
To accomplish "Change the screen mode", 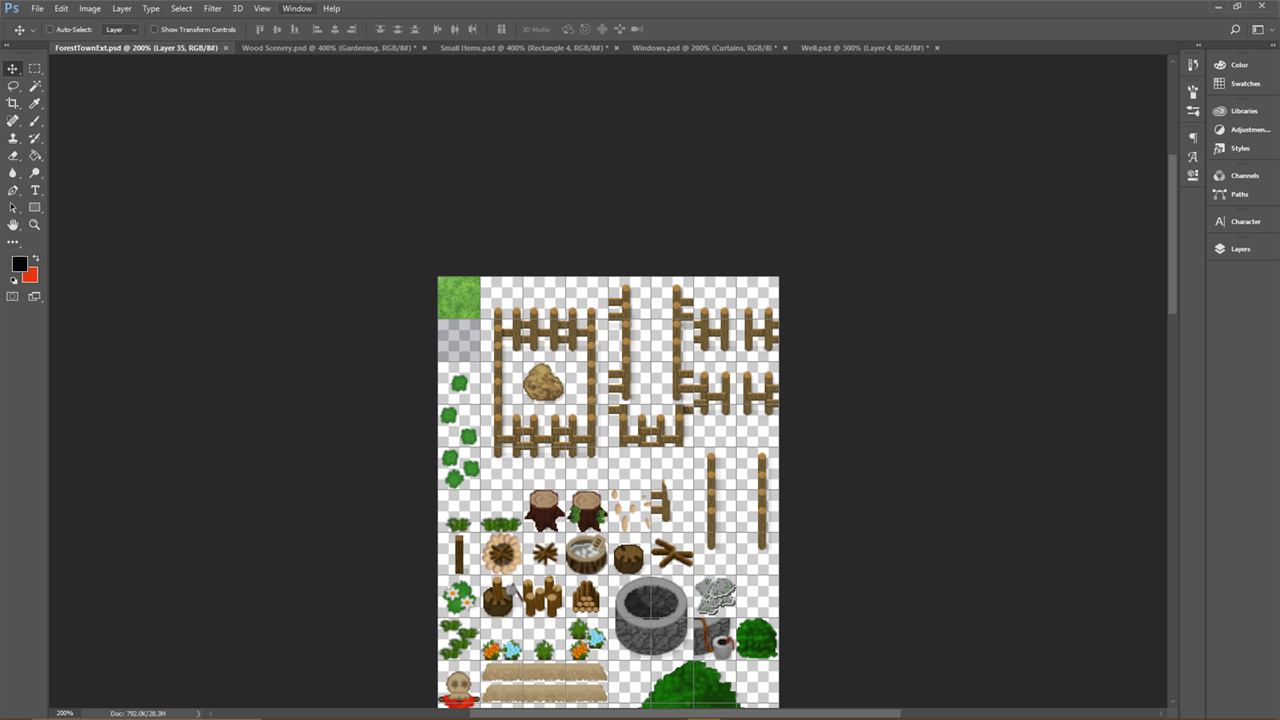I will coord(35,297).
